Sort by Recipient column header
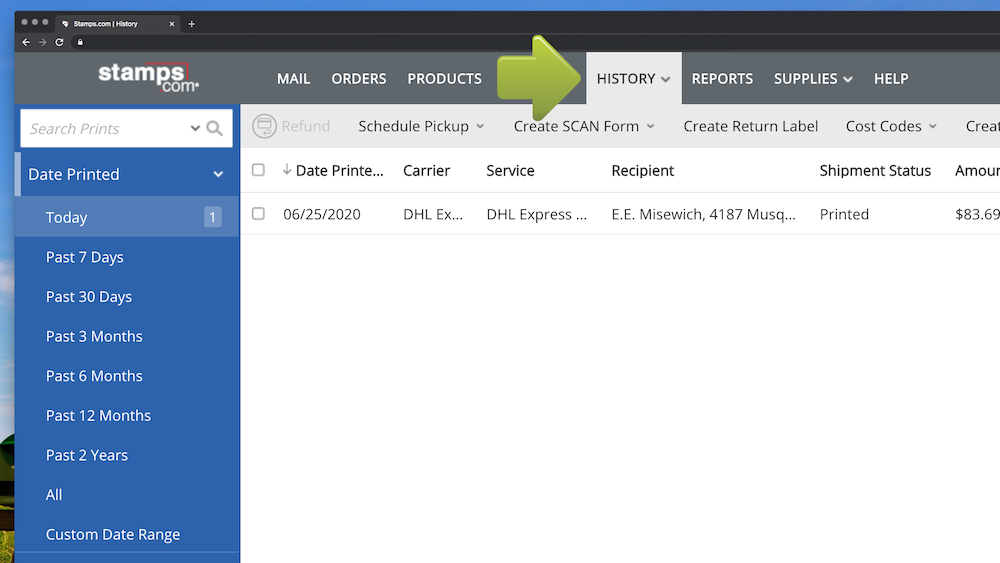 point(642,170)
